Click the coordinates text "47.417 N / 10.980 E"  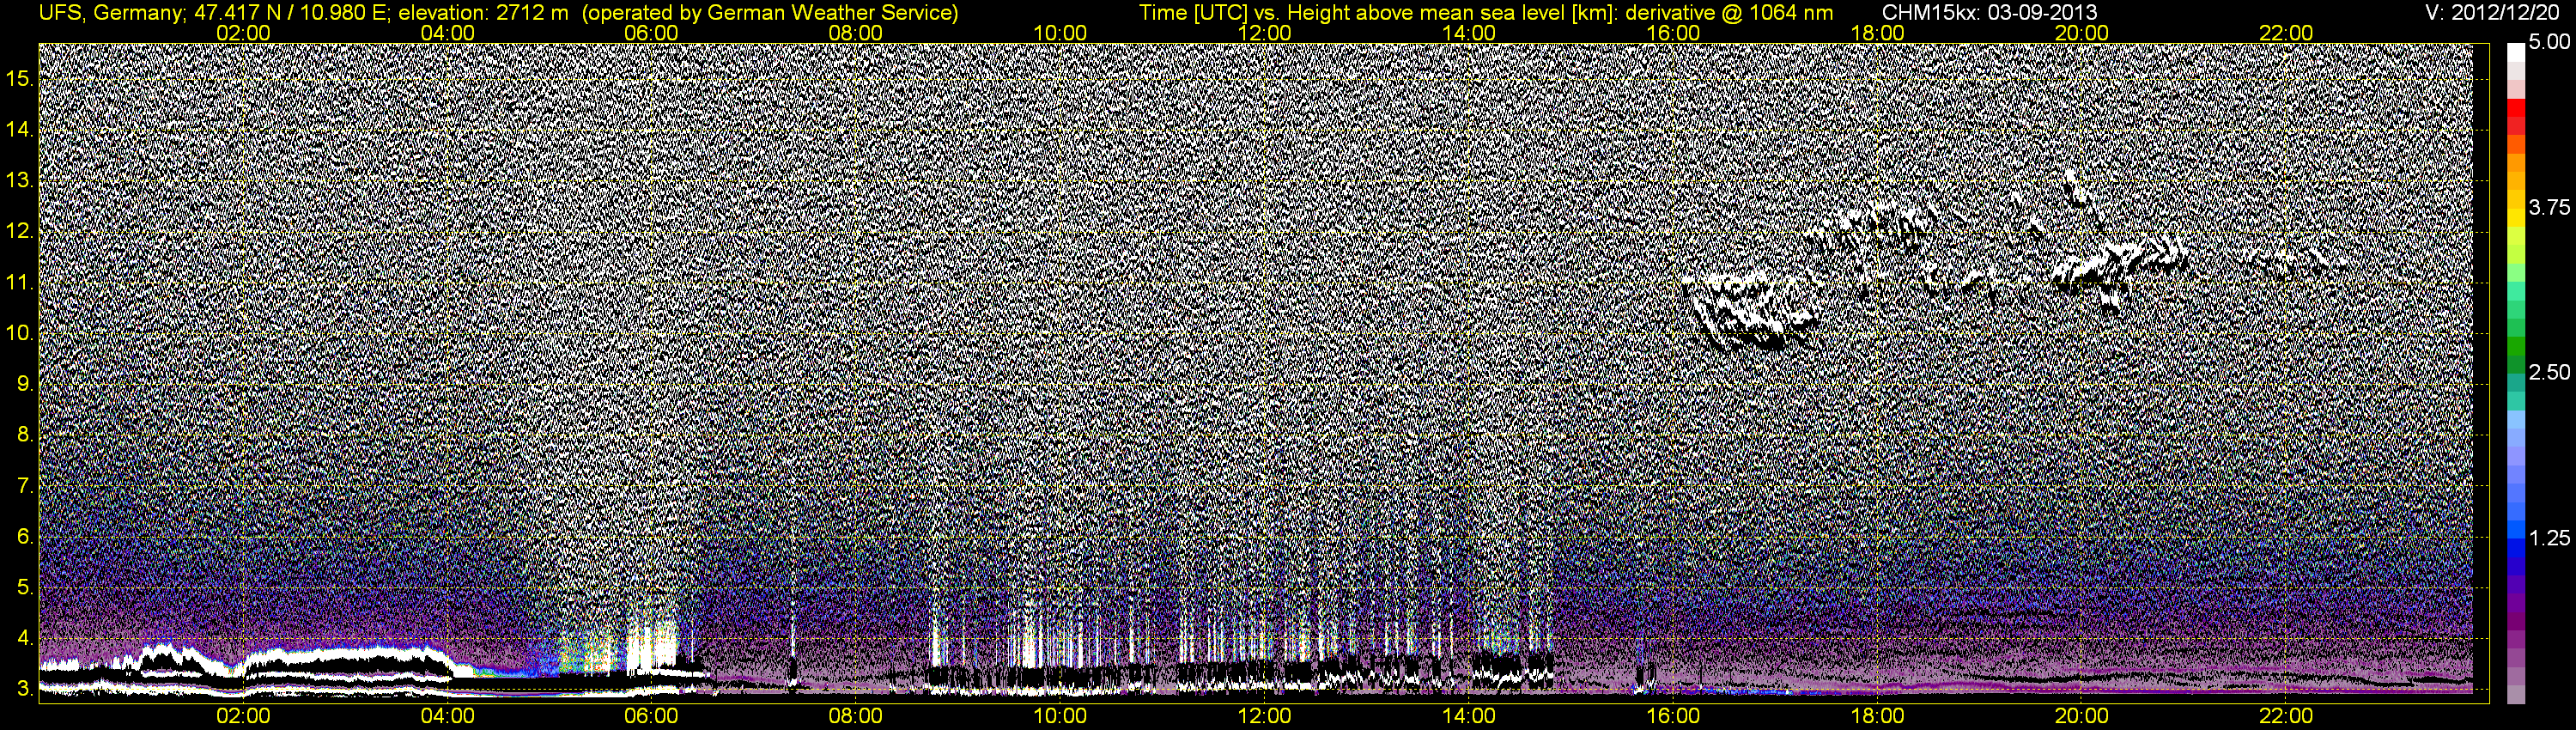click(x=291, y=12)
